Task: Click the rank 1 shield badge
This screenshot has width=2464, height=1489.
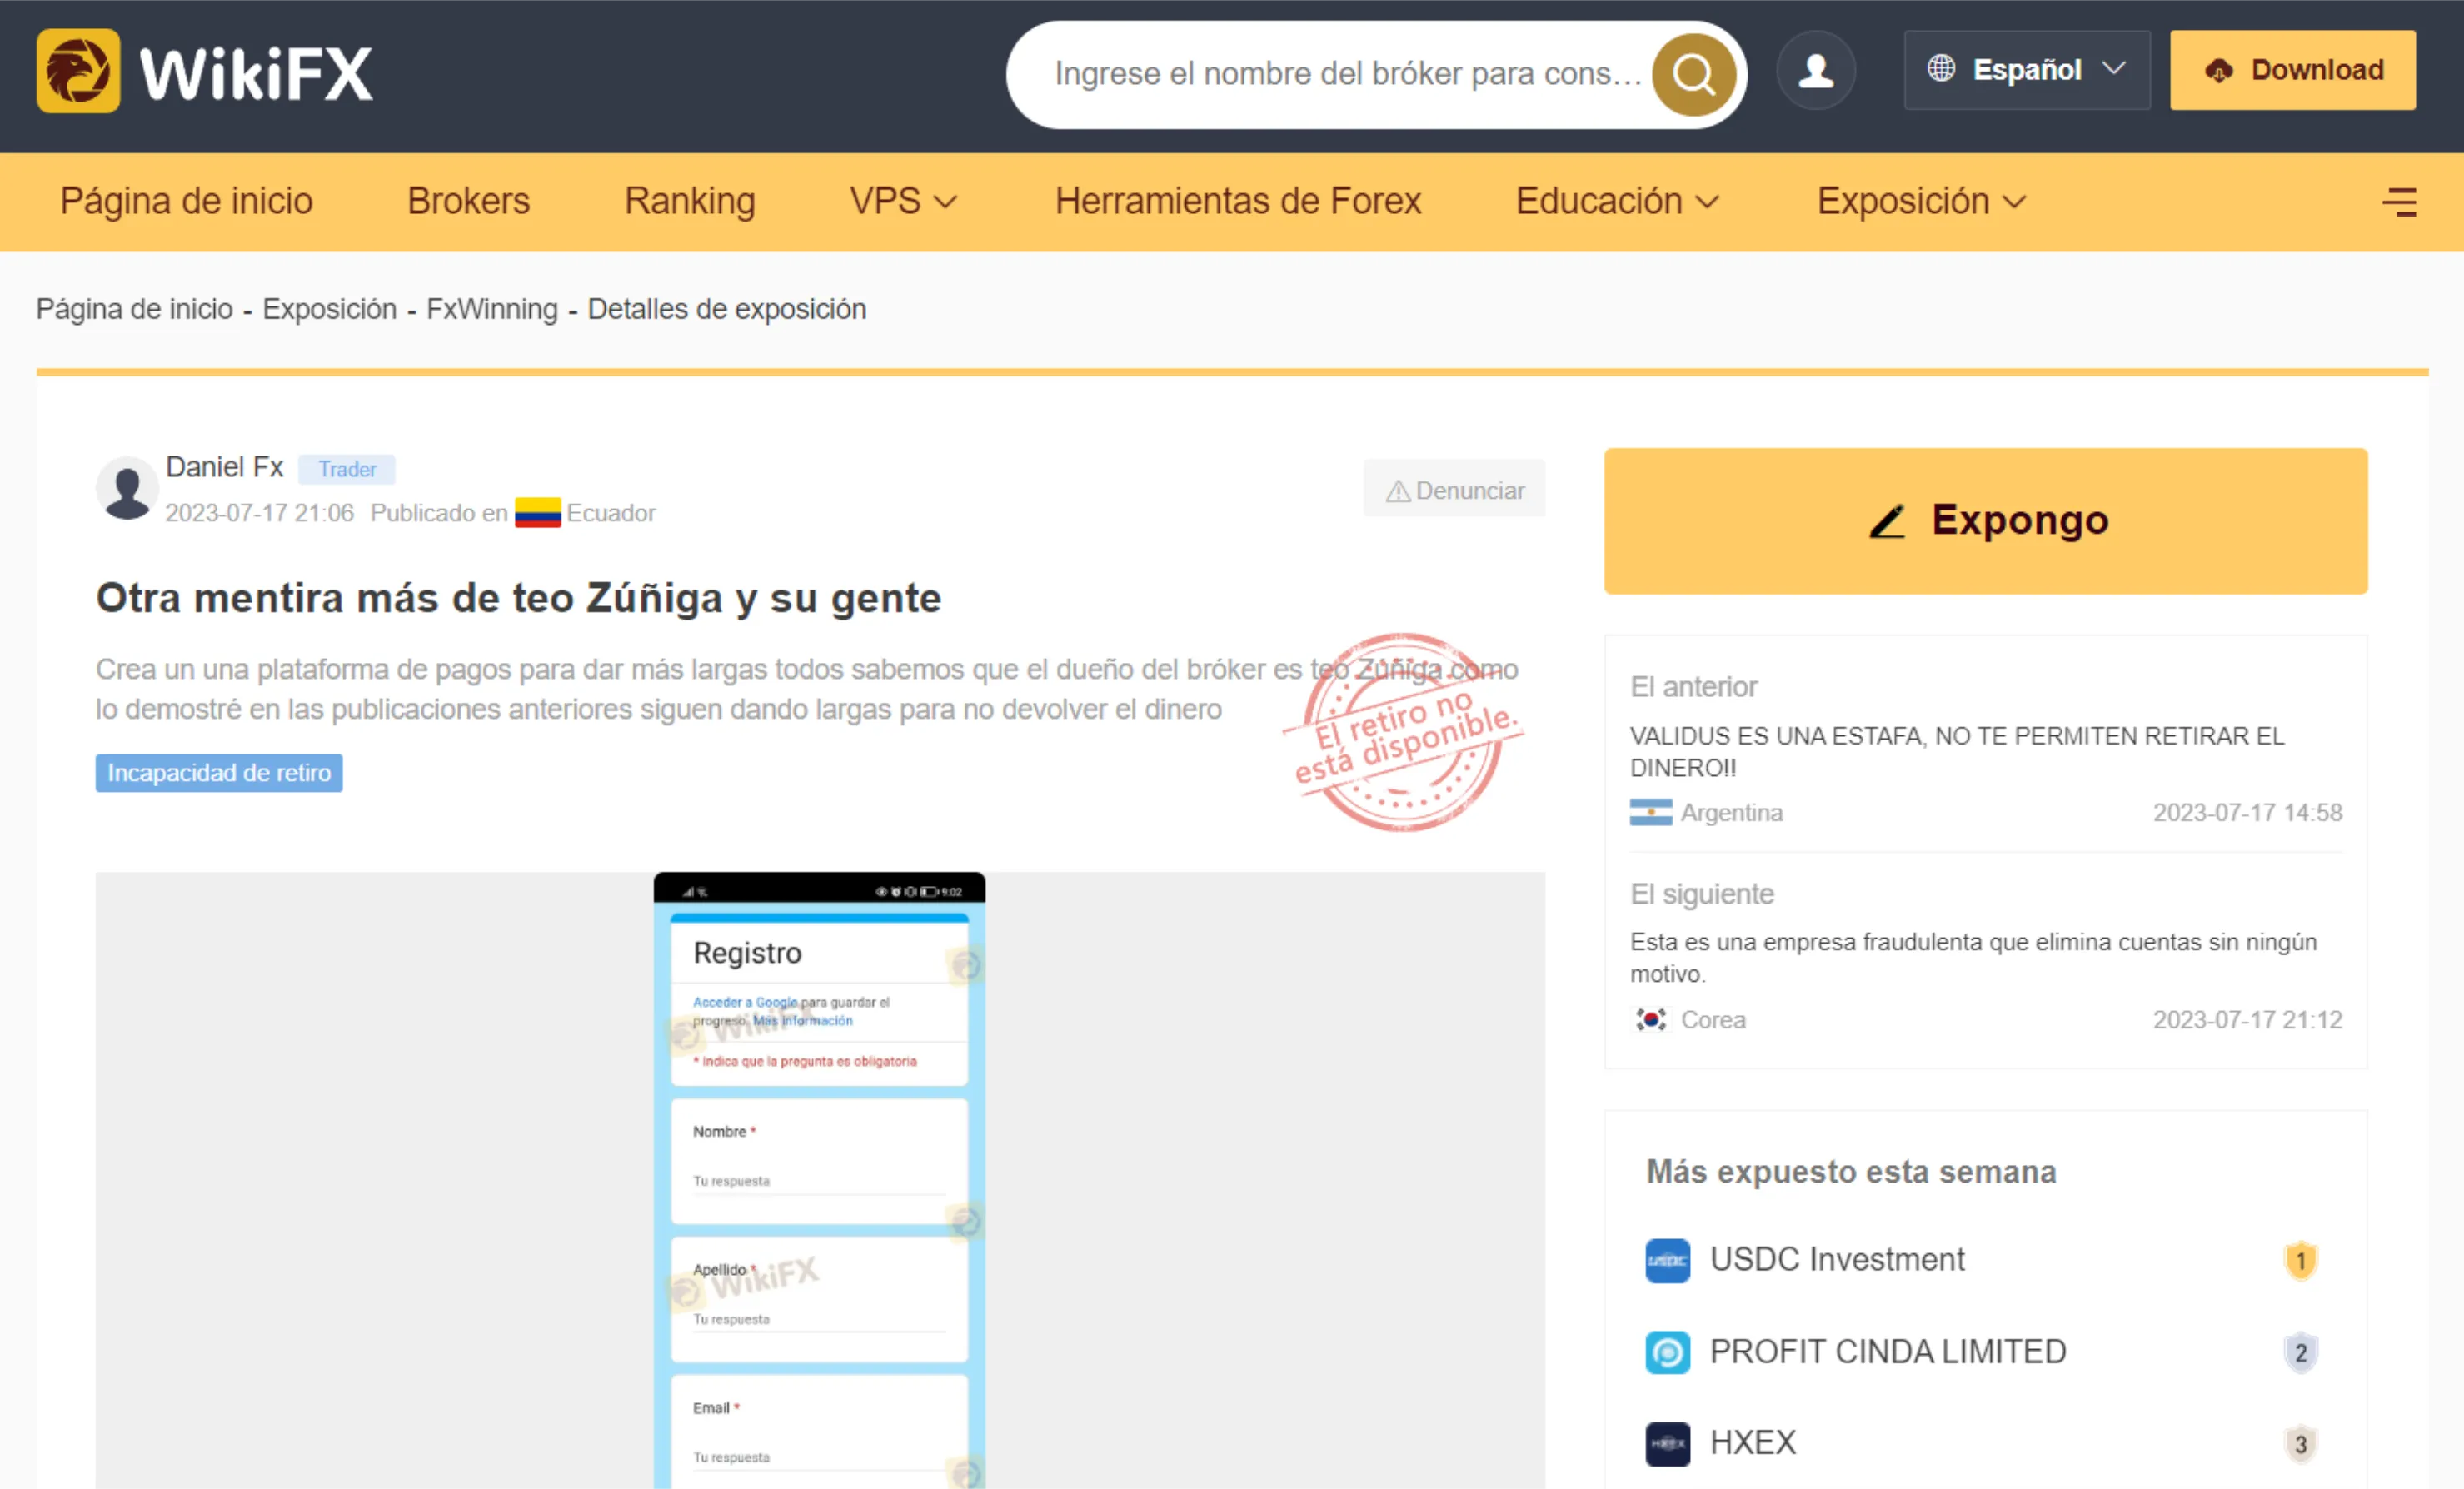Action: point(2300,1260)
